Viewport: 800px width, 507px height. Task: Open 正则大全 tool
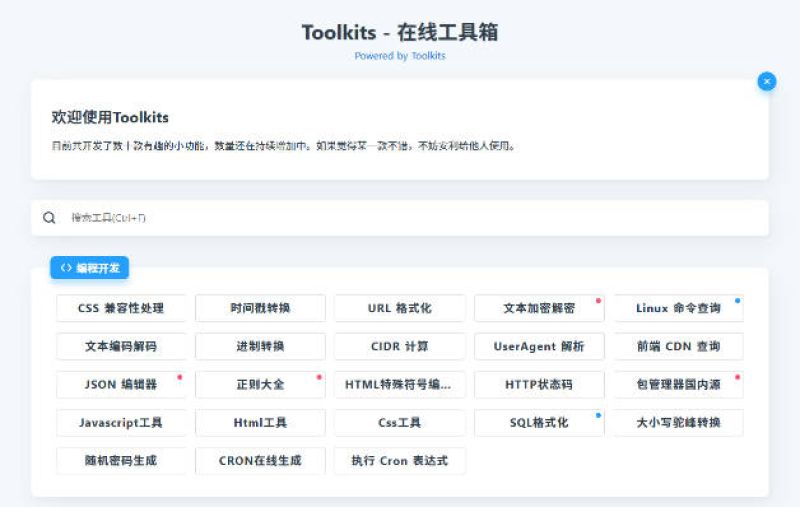[x=260, y=385]
